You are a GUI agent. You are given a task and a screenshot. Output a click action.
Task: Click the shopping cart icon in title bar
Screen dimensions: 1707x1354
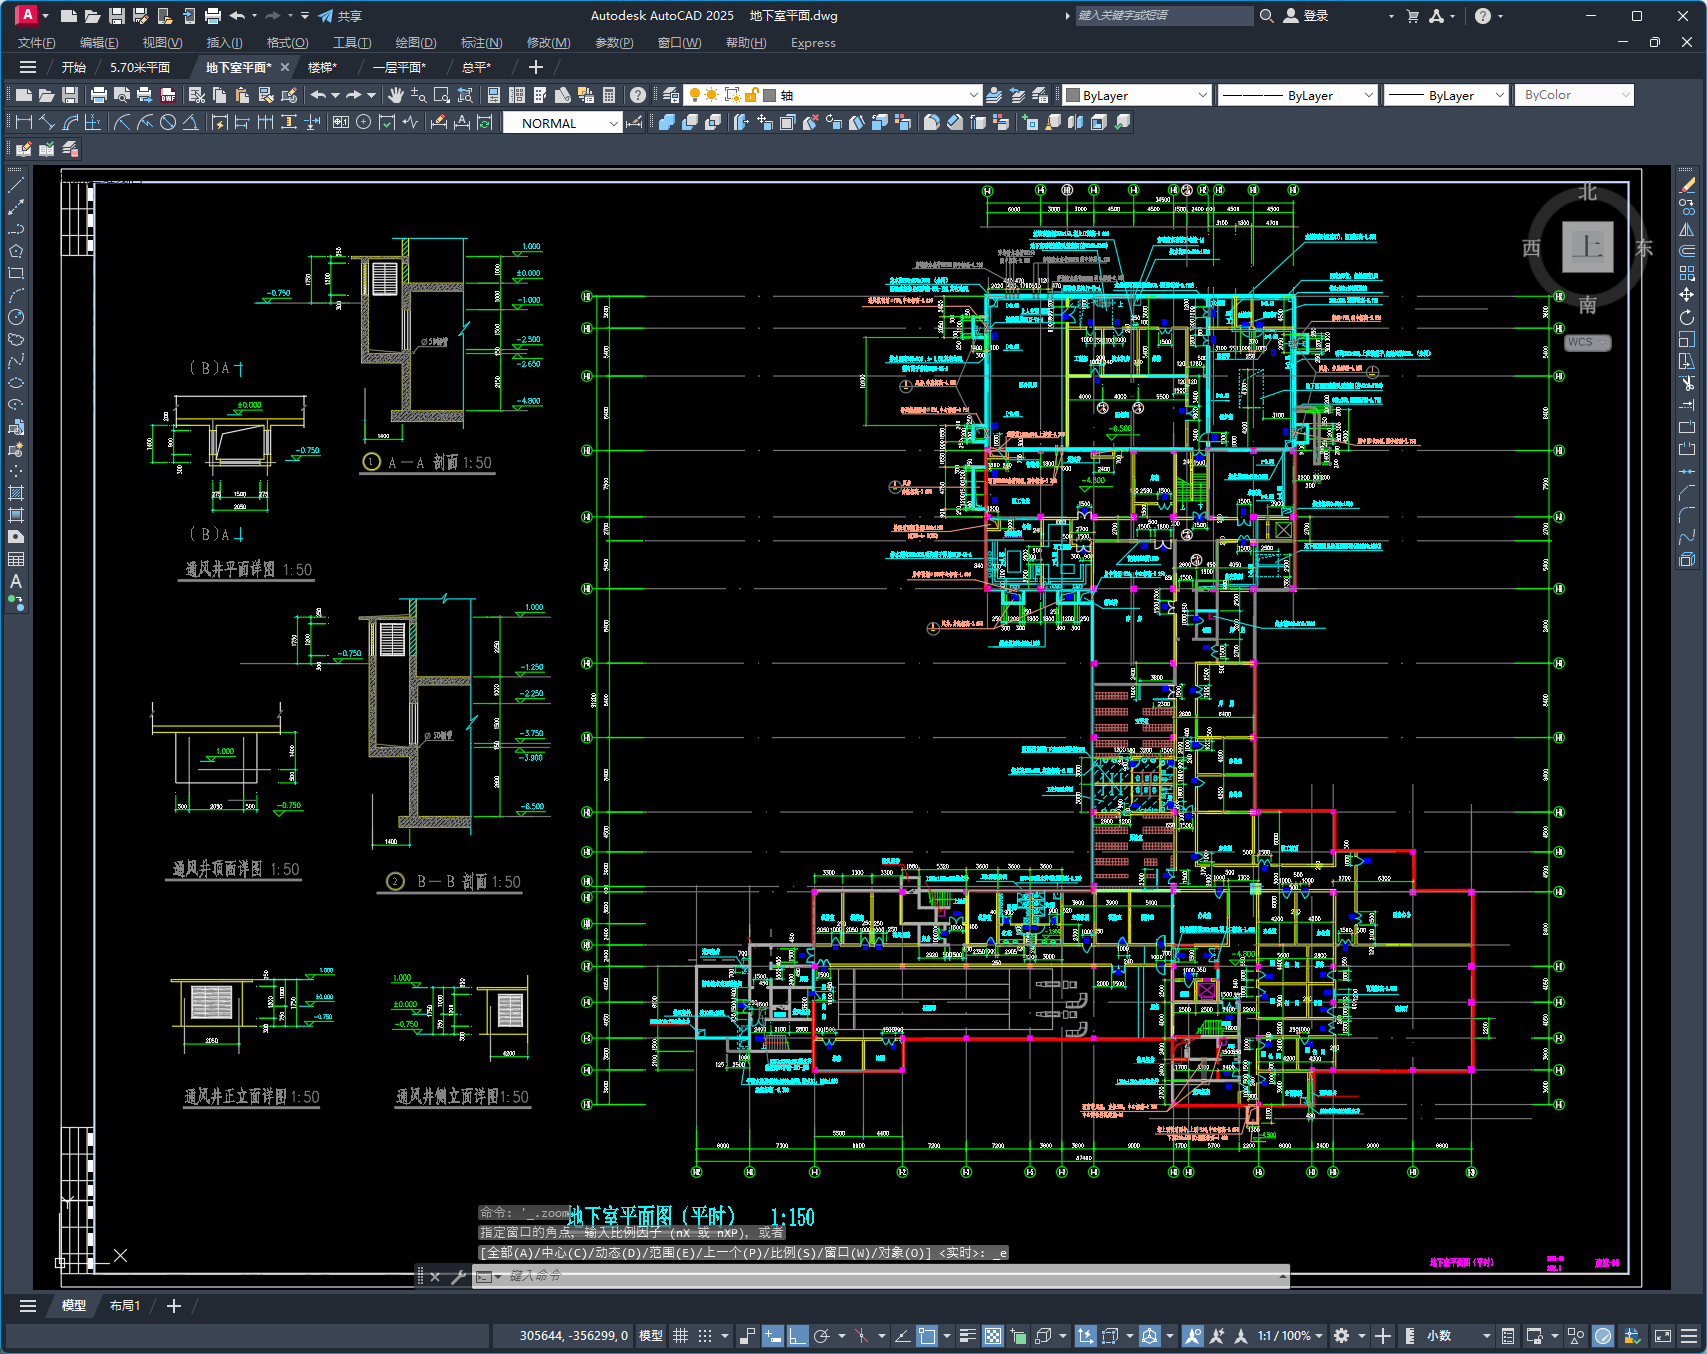click(1413, 16)
